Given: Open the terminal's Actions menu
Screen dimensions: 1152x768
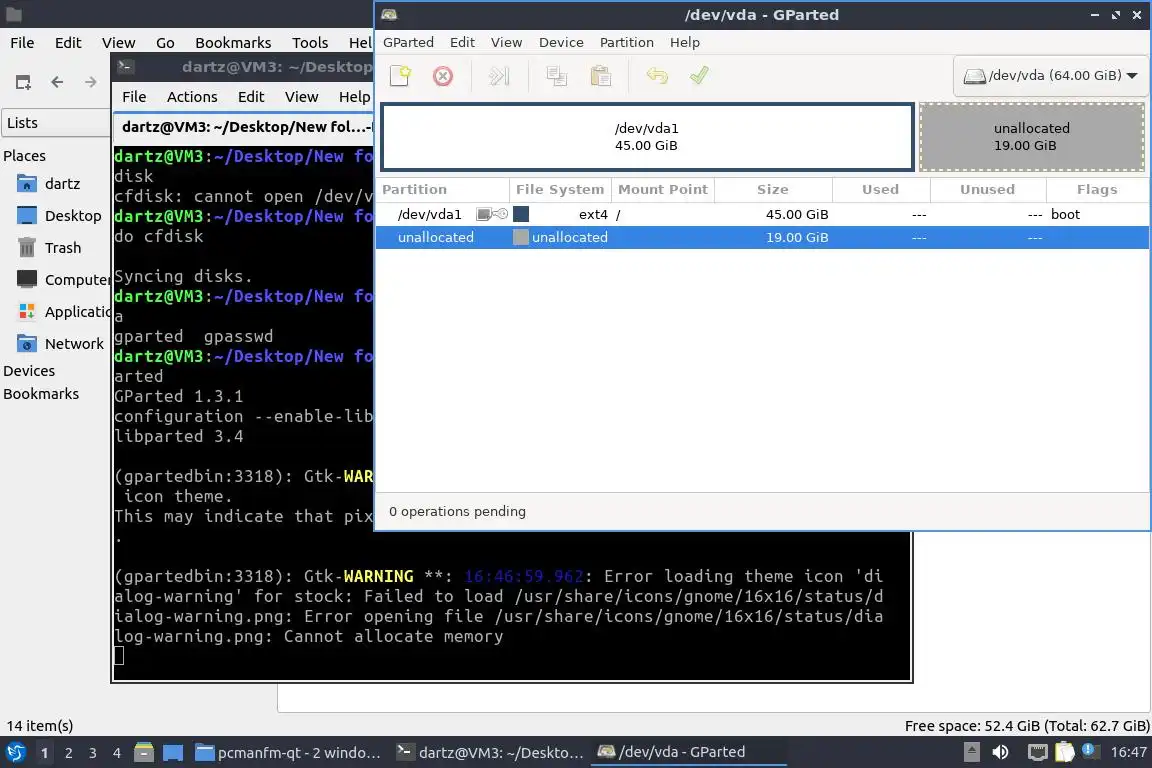Looking at the screenshot, I should pos(192,97).
